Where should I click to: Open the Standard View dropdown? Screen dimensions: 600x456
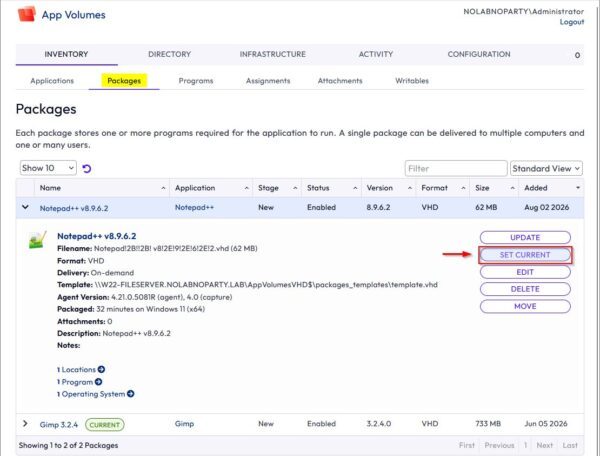point(546,168)
